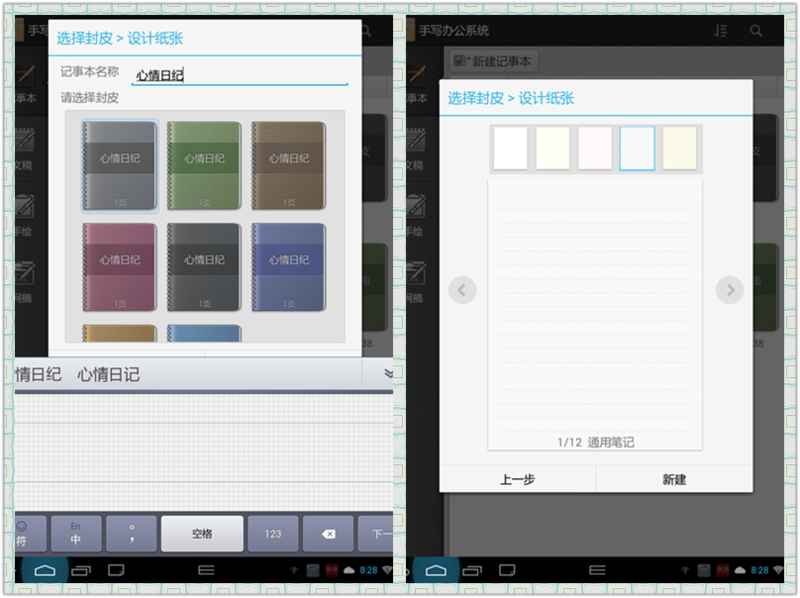Image resolution: width=800 pixels, height=598 pixels.
Task: Open the sort icon in 手写办公系统 title bar
Action: click(x=720, y=31)
